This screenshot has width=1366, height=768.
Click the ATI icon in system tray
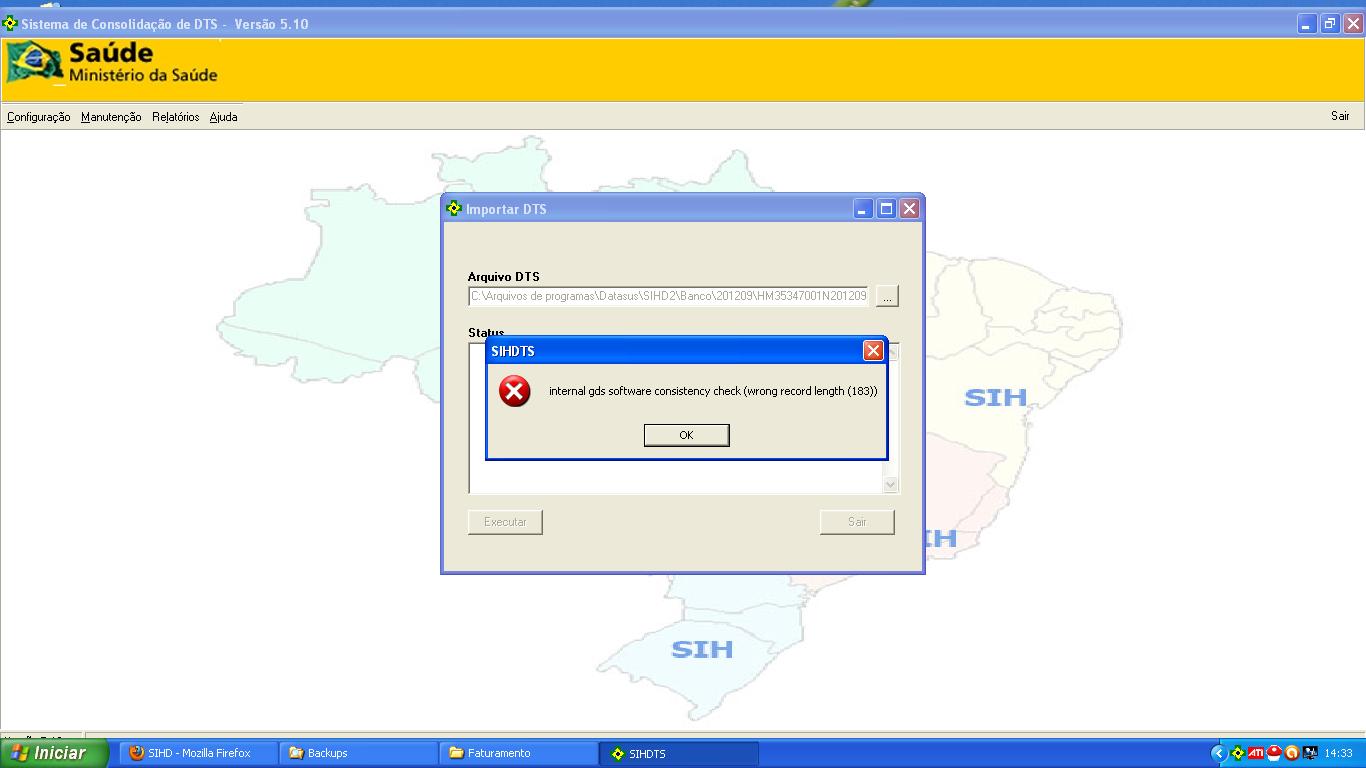1256,753
